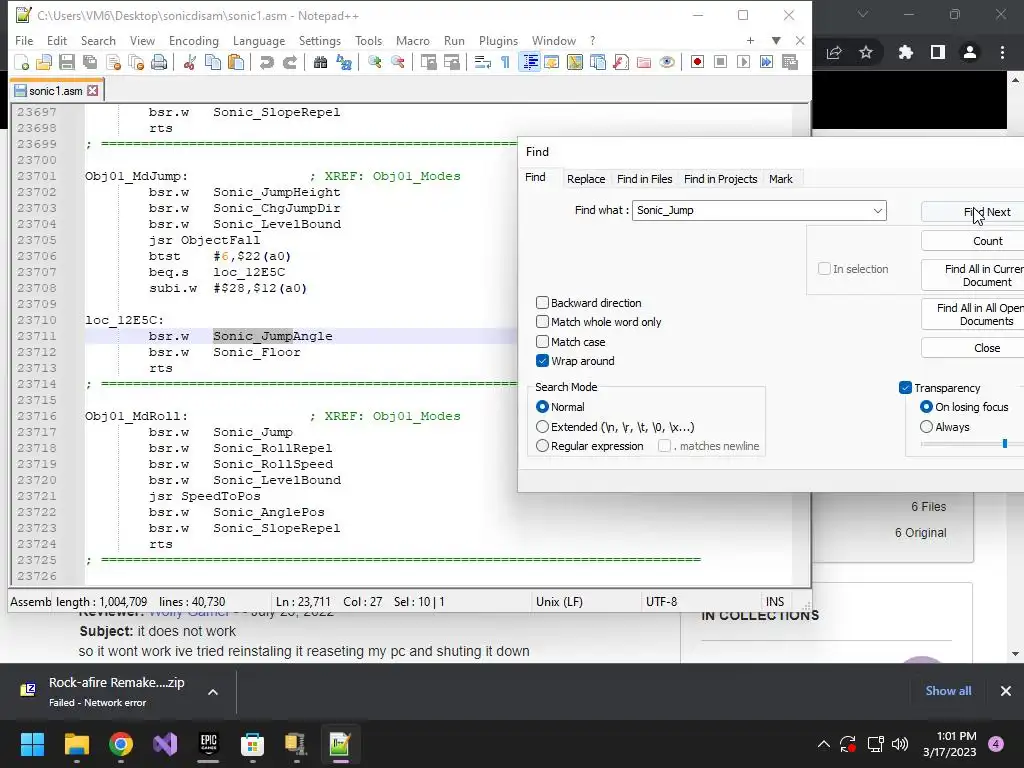
Task: Switch to the Mark tab
Action: point(780,179)
